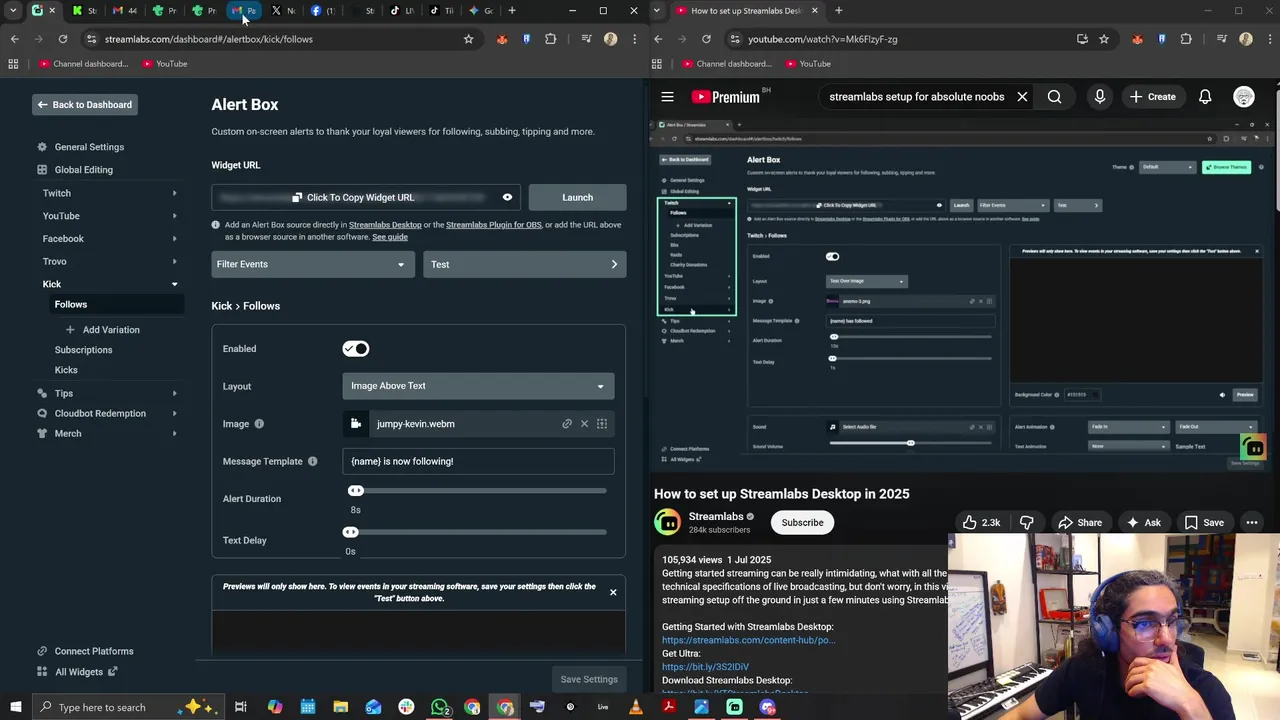Expand the Facebook section in sidebar
The width and height of the screenshot is (1280, 720).
tap(174, 239)
